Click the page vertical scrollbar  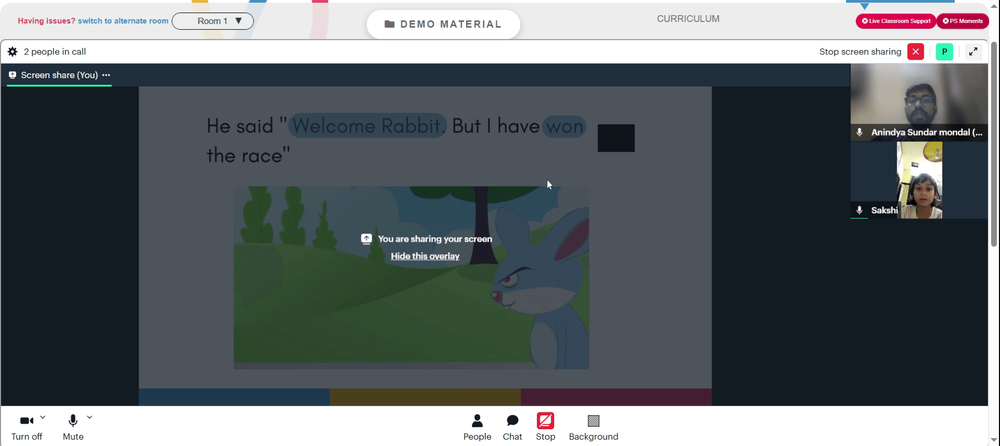click(x=995, y=144)
